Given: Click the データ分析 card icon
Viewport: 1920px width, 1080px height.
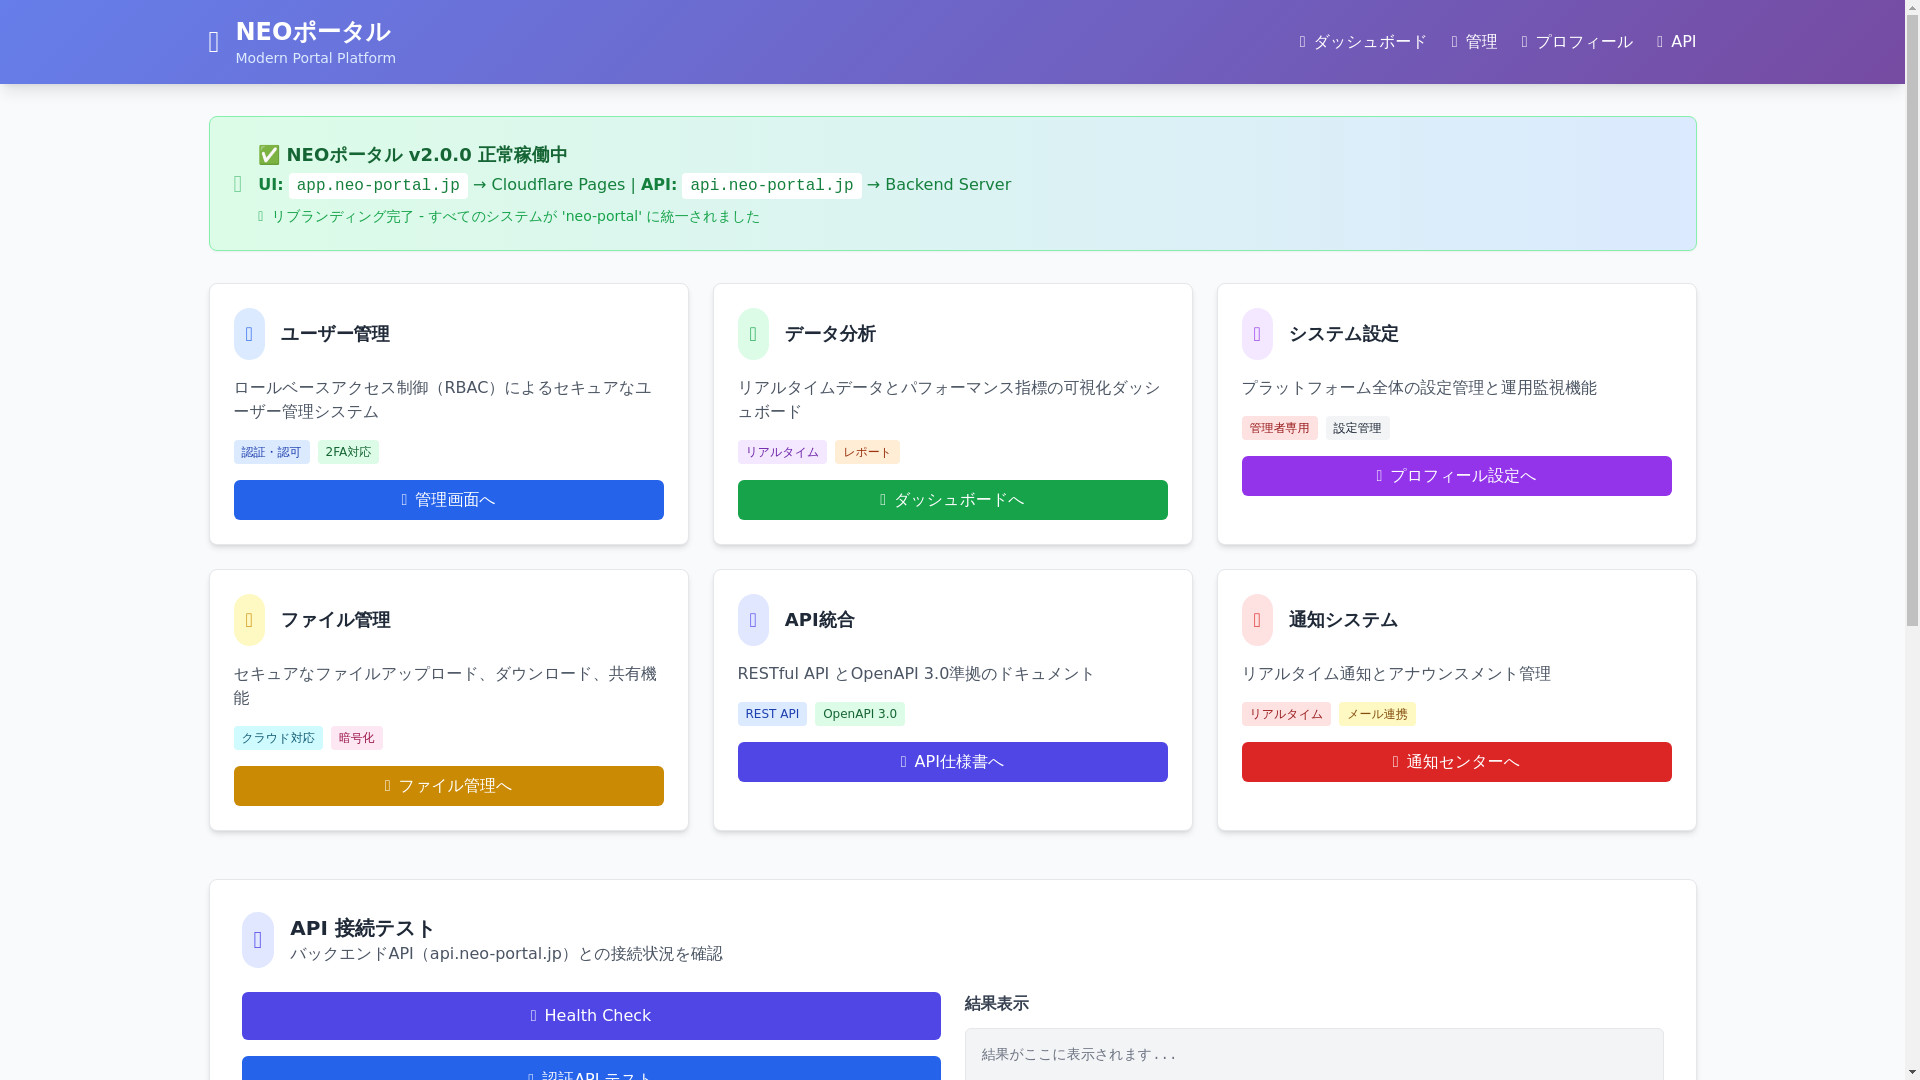Looking at the screenshot, I should (x=753, y=334).
